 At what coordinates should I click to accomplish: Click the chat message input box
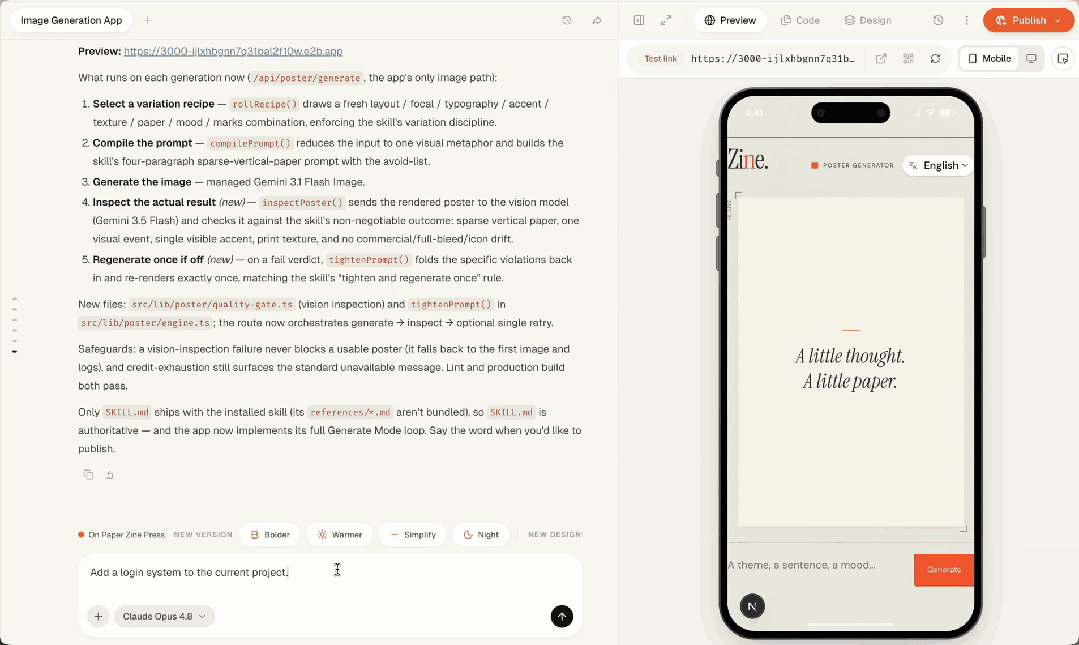tap(330, 573)
